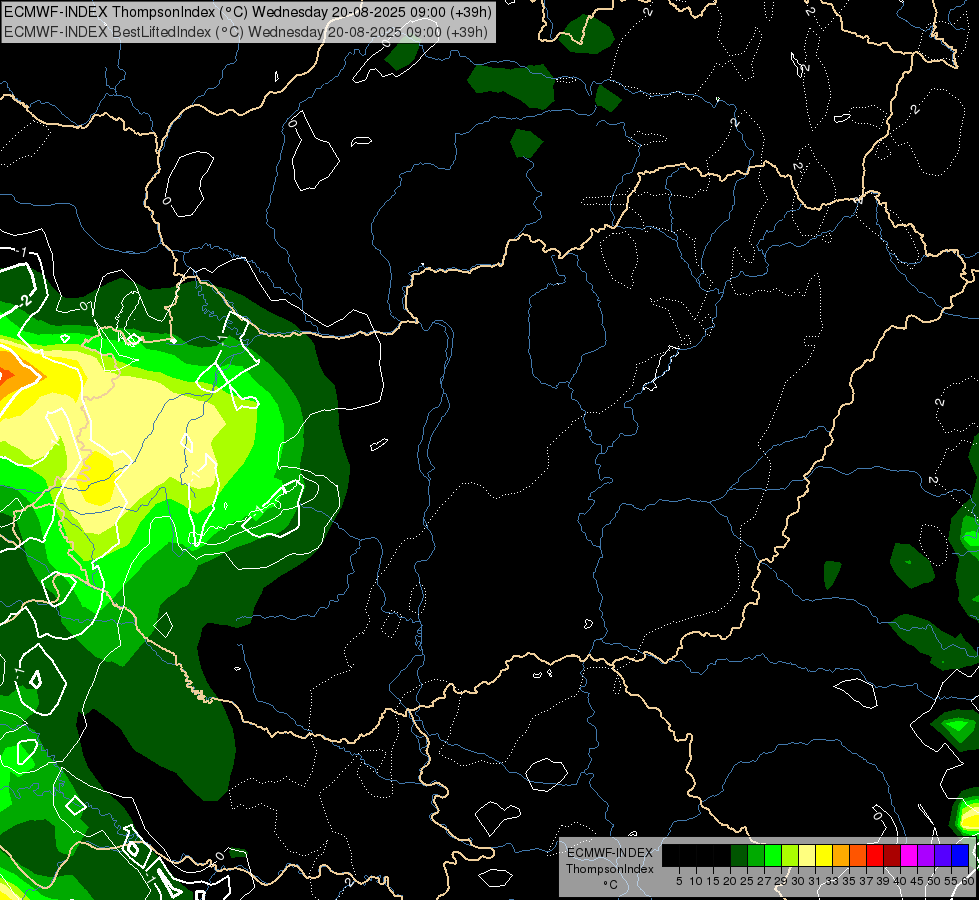Click the legend tick value 37
This screenshot has height=900, width=979.
point(867,881)
